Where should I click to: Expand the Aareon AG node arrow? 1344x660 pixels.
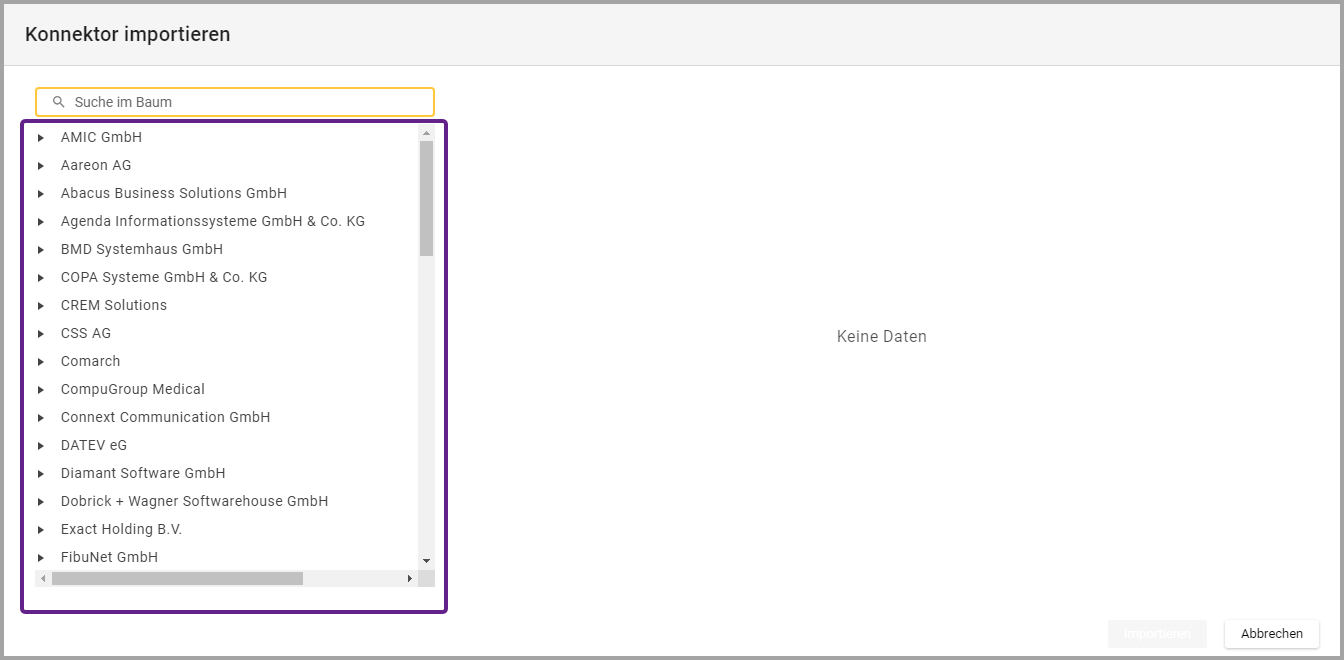click(41, 165)
